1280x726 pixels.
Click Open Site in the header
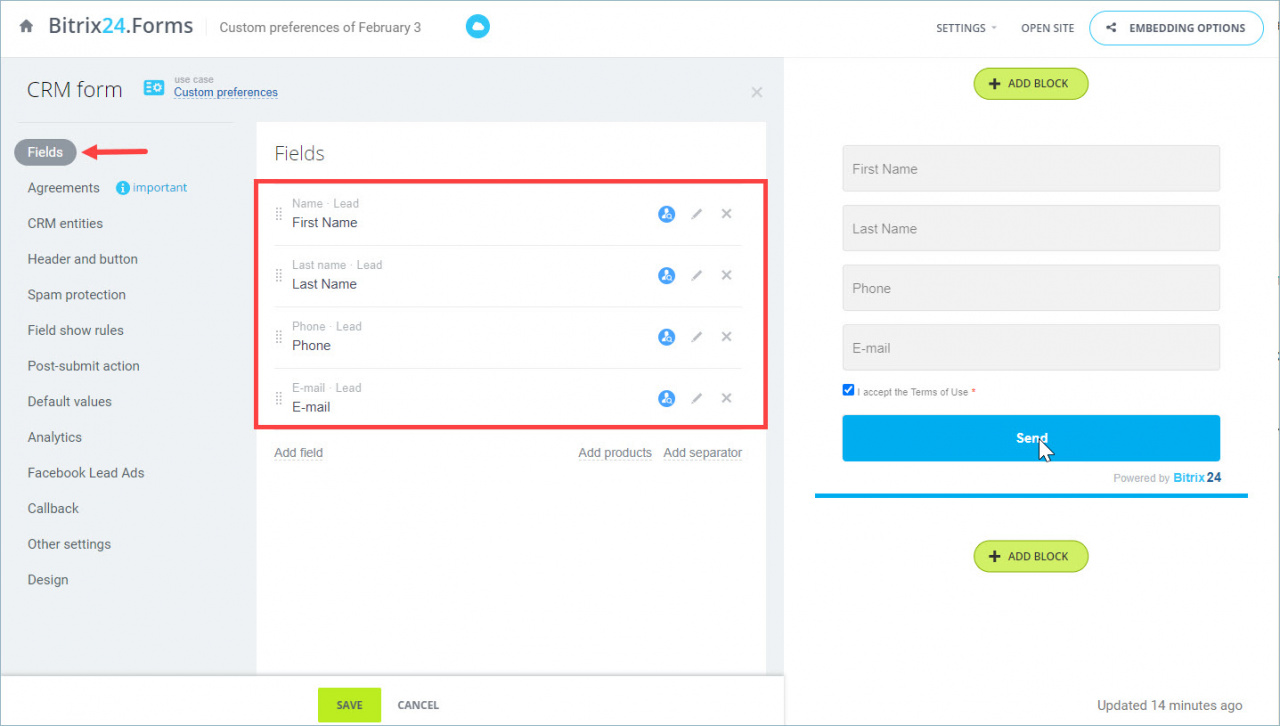tap(1048, 28)
